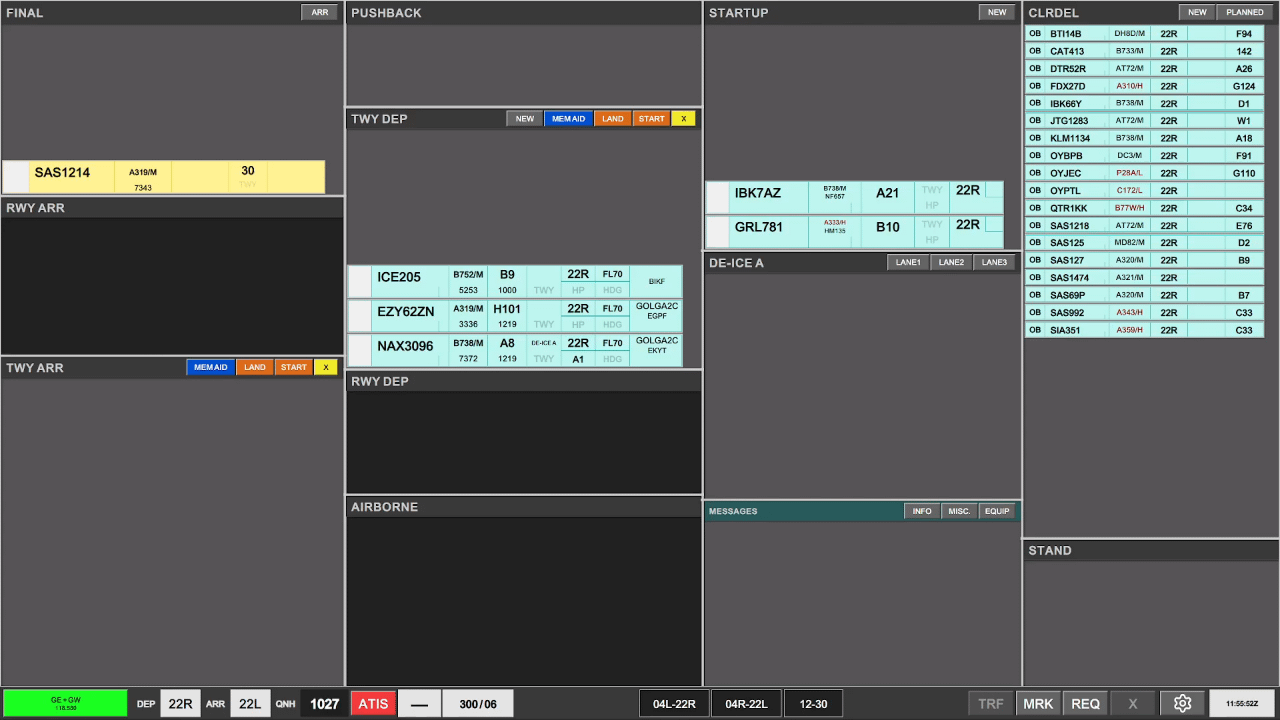This screenshot has width=1280, height=720.
Task: Open PLANNED list in CLRDEL panel
Action: point(1245,13)
